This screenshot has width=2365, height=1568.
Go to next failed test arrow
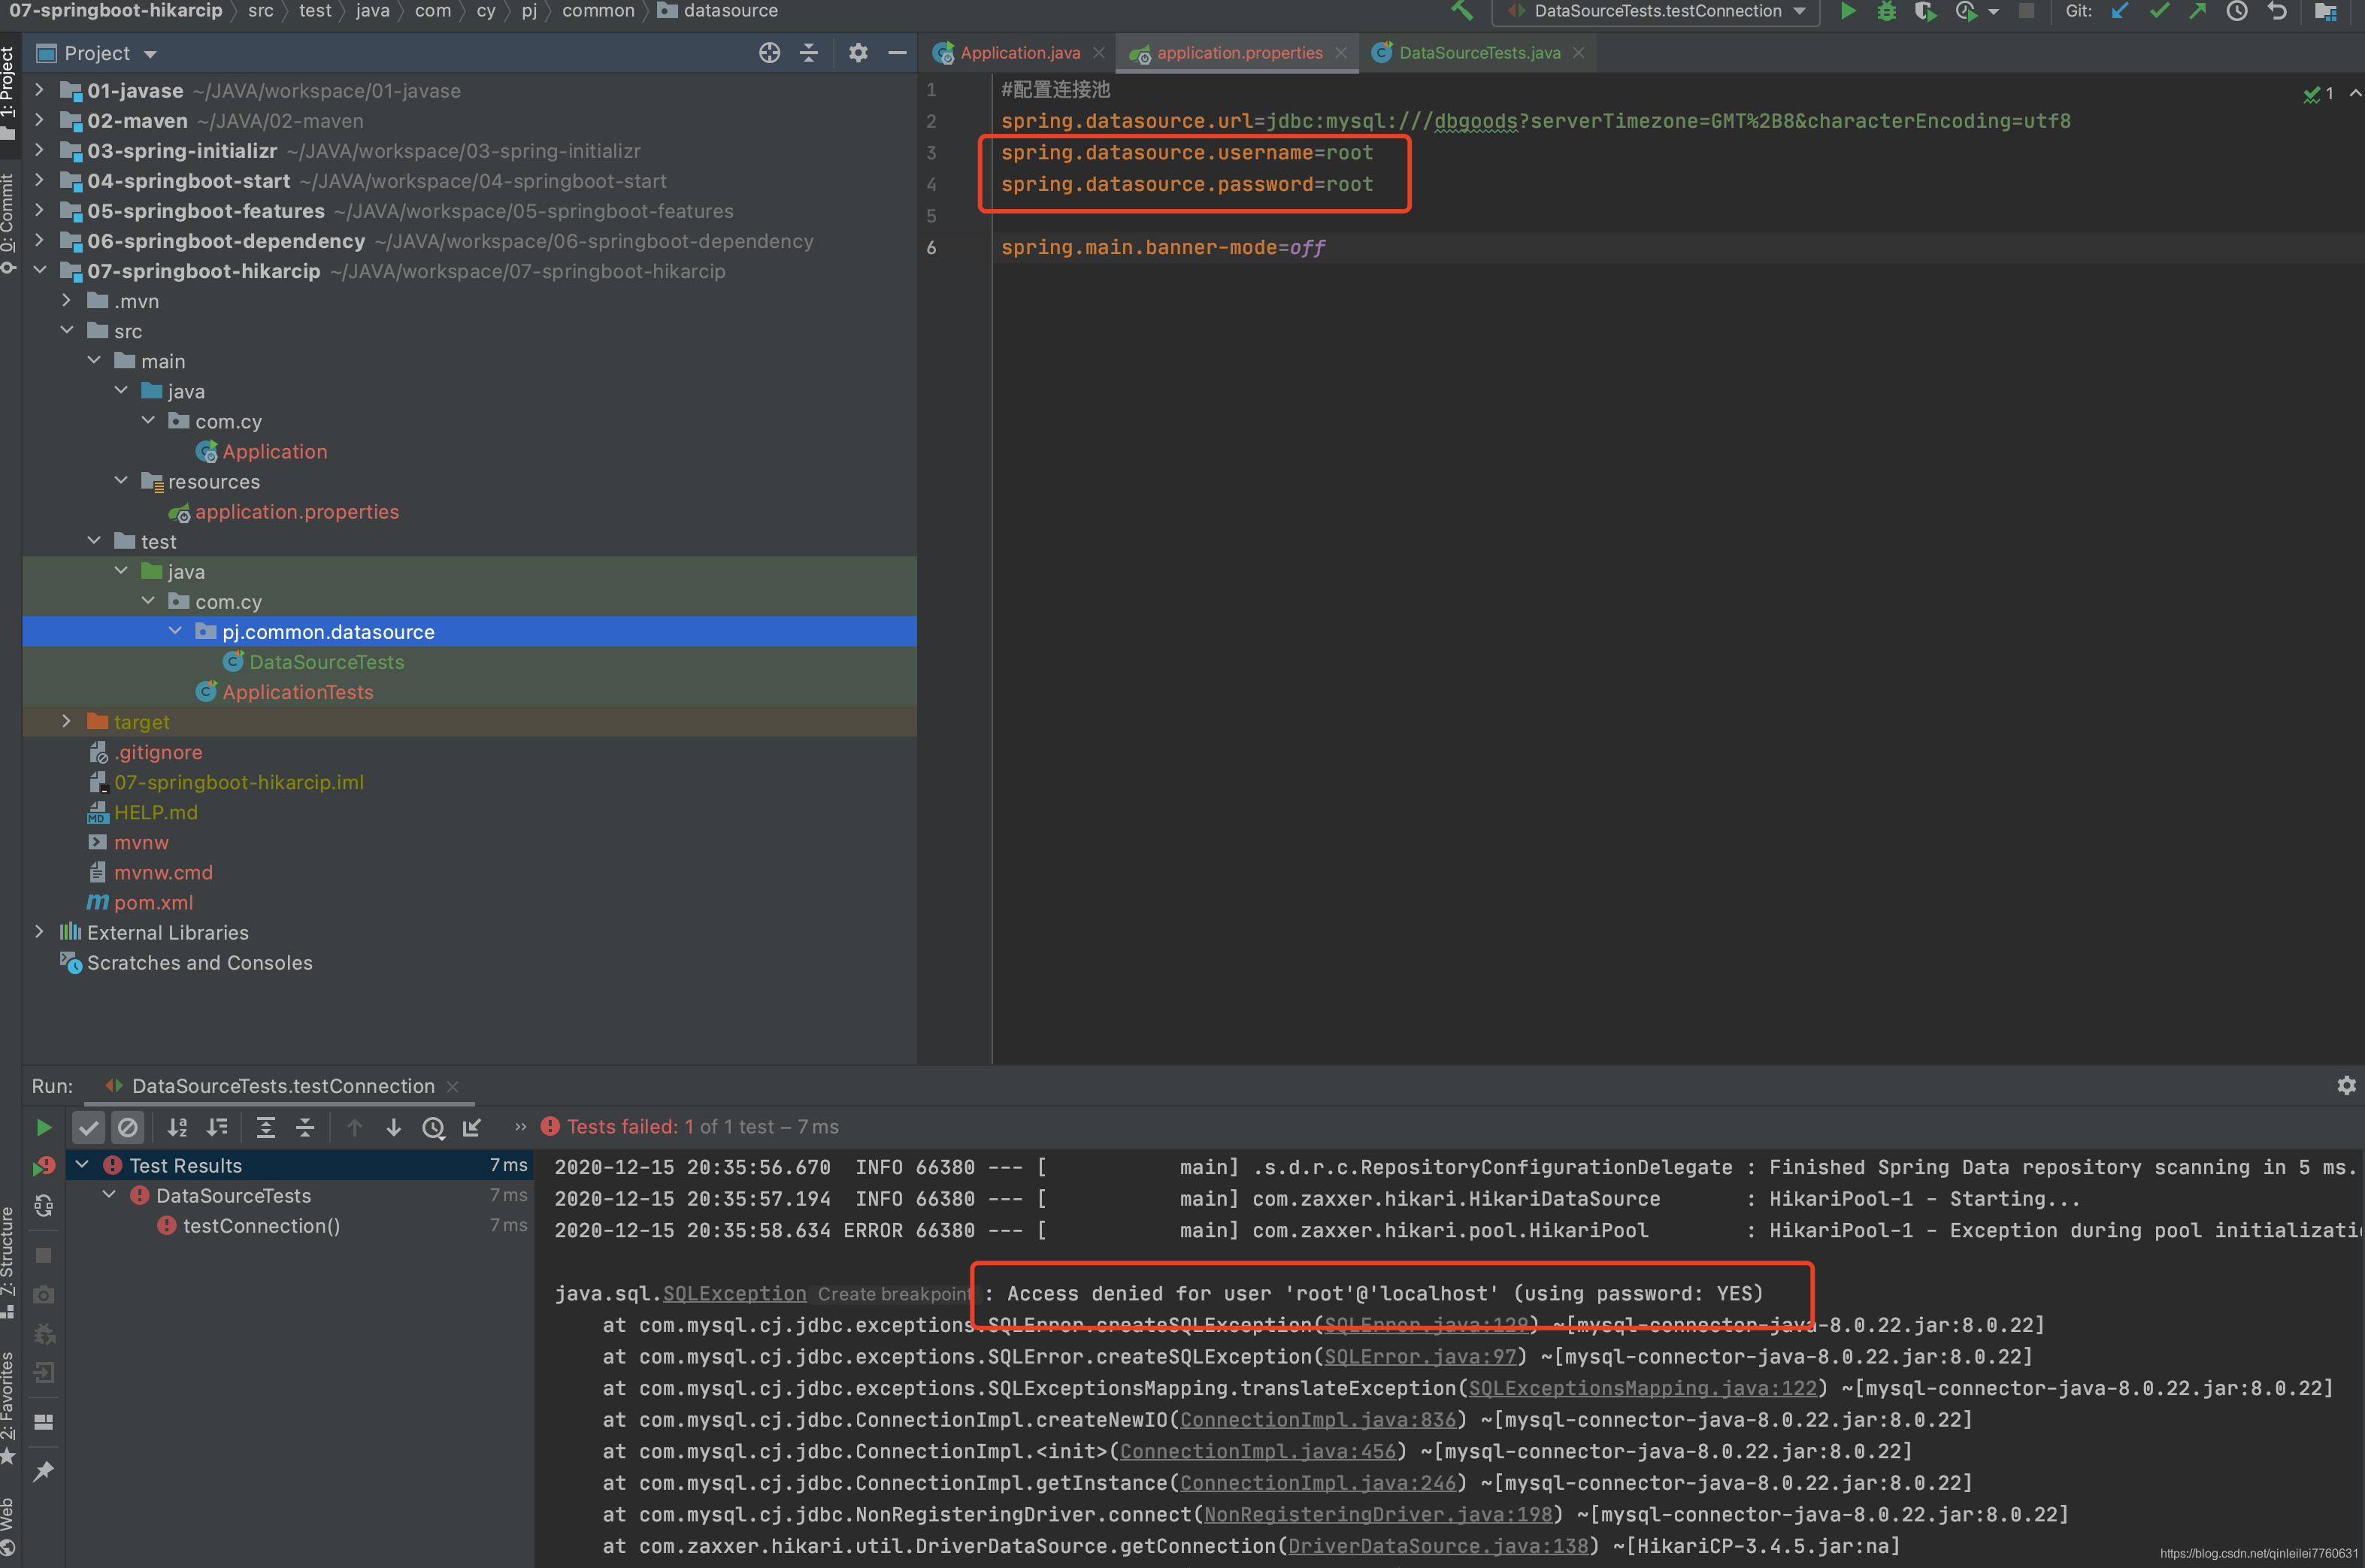[x=393, y=1127]
